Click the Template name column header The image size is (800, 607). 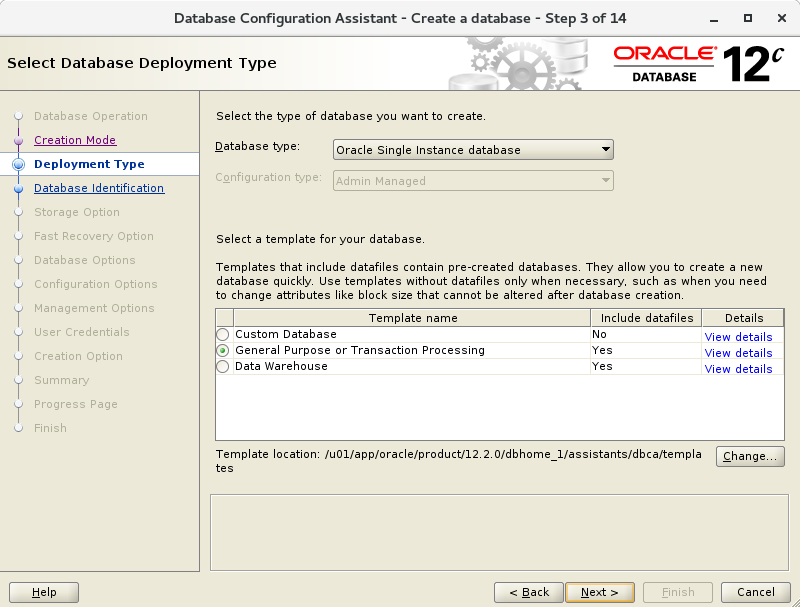(x=412, y=318)
